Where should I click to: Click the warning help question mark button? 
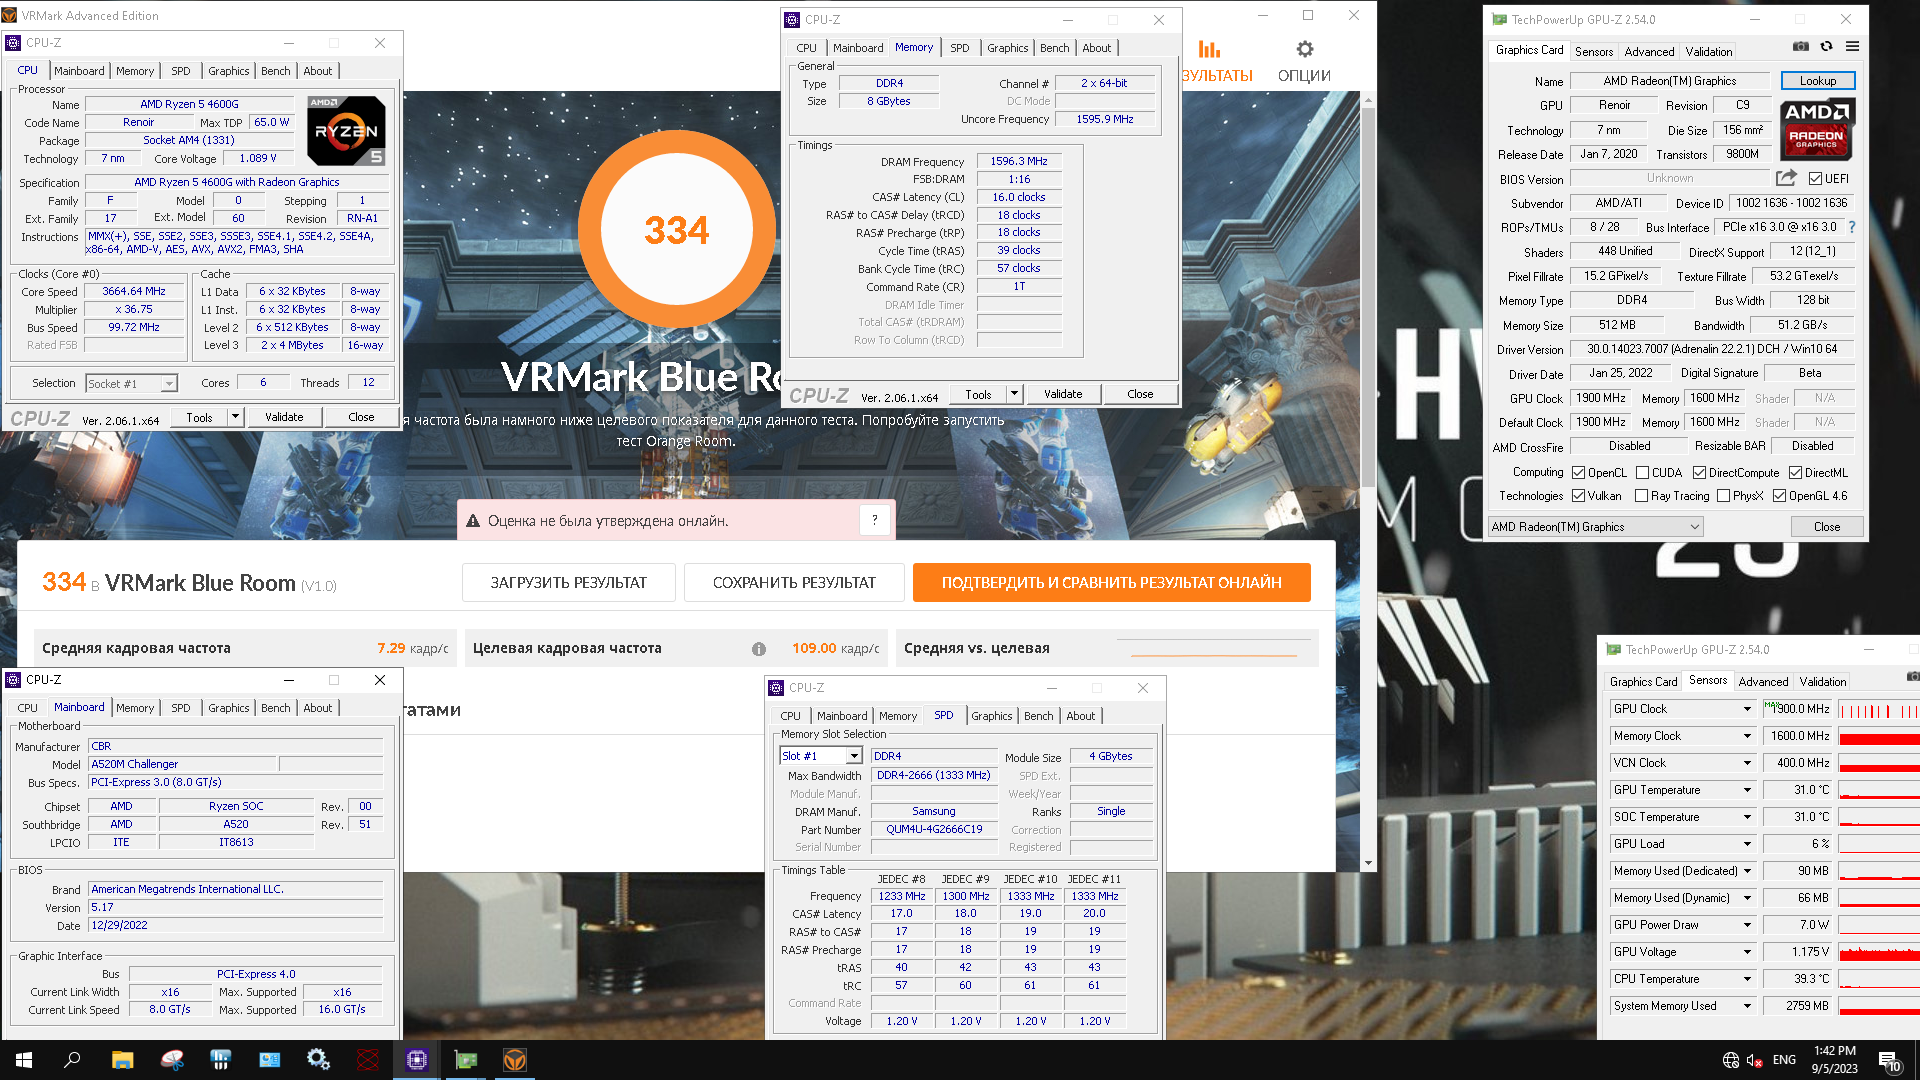tap(874, 520)
